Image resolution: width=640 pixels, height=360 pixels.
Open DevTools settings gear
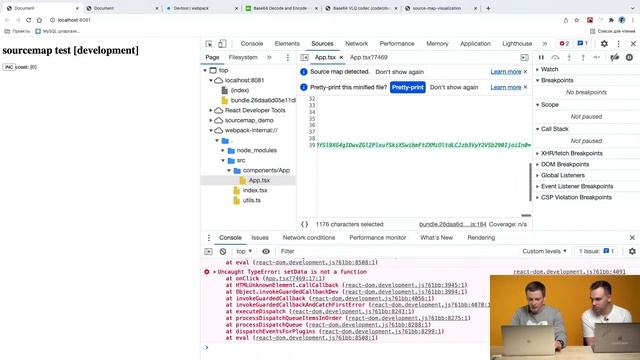point(604,44)
